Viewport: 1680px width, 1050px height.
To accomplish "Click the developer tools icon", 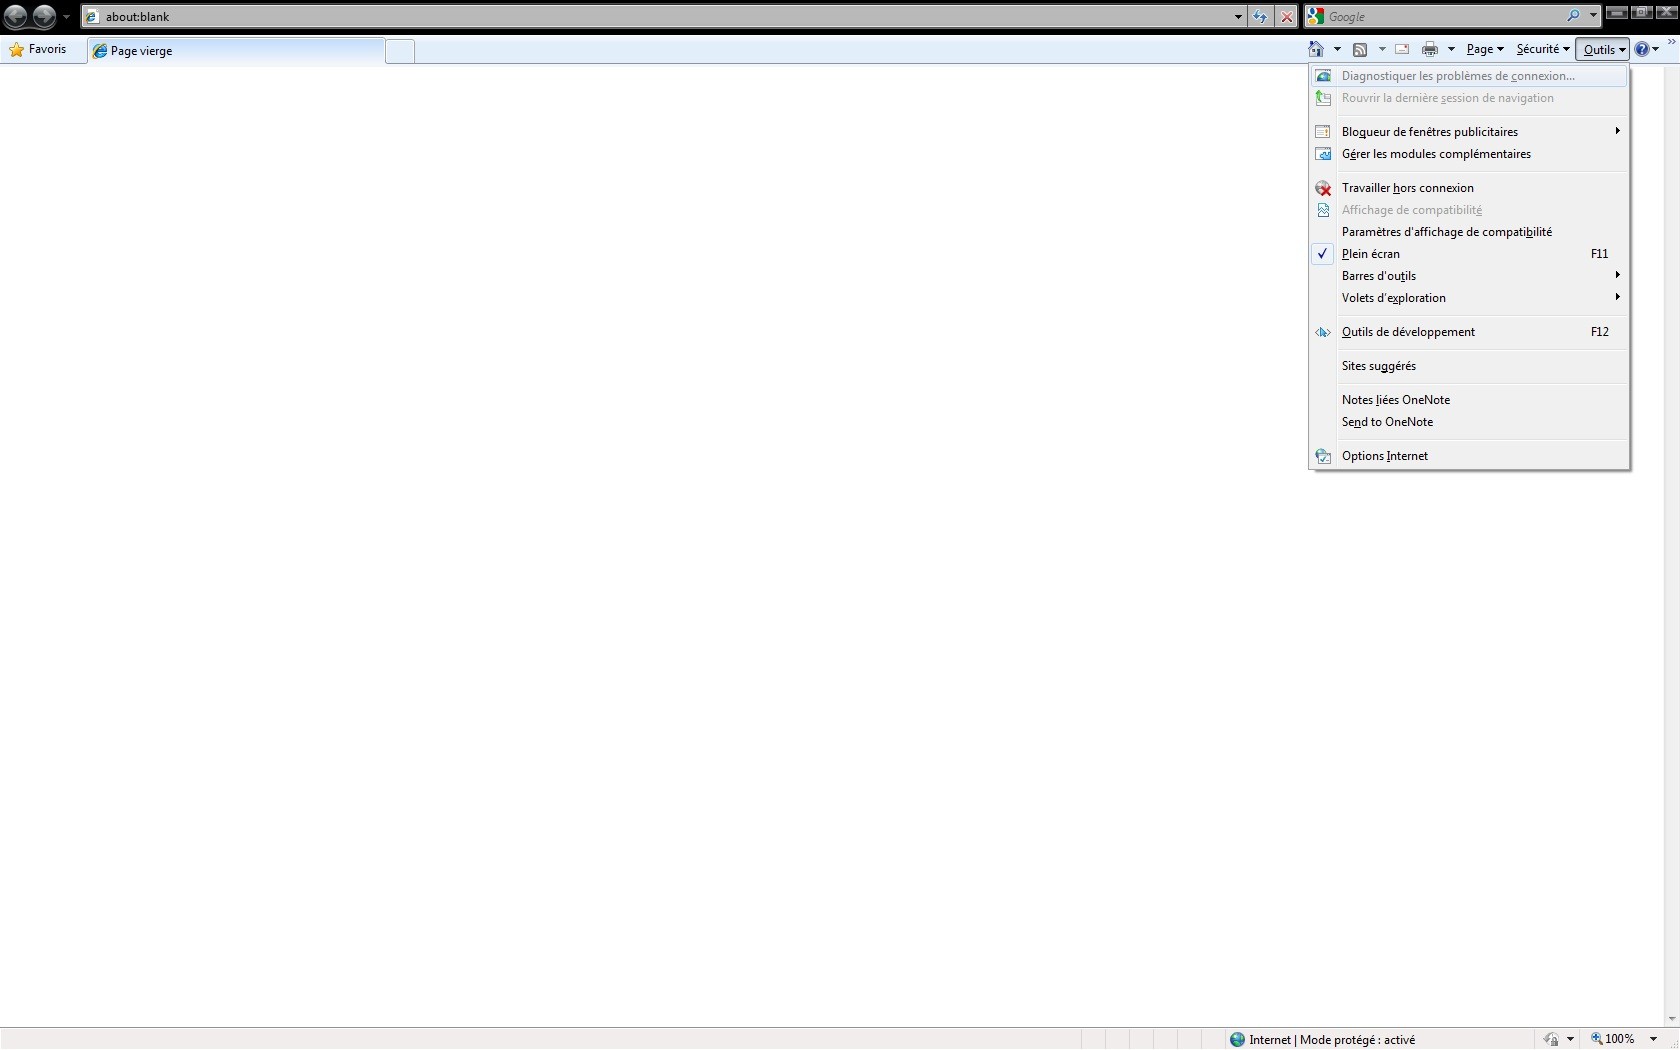I will pos(1323,332).
